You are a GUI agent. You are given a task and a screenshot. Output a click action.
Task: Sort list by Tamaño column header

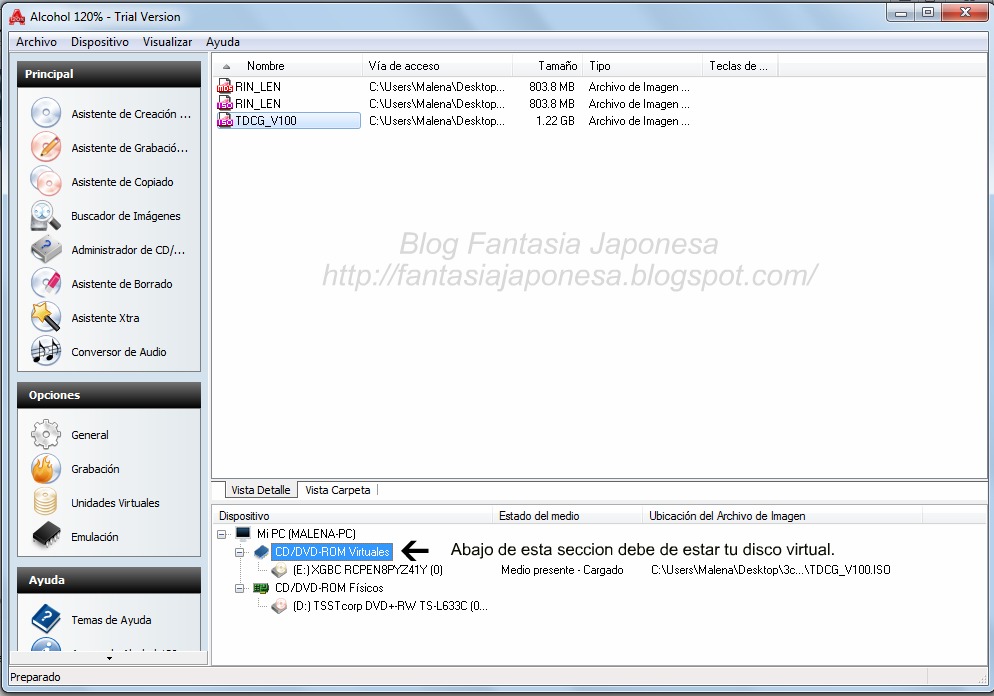coord(547,66)
